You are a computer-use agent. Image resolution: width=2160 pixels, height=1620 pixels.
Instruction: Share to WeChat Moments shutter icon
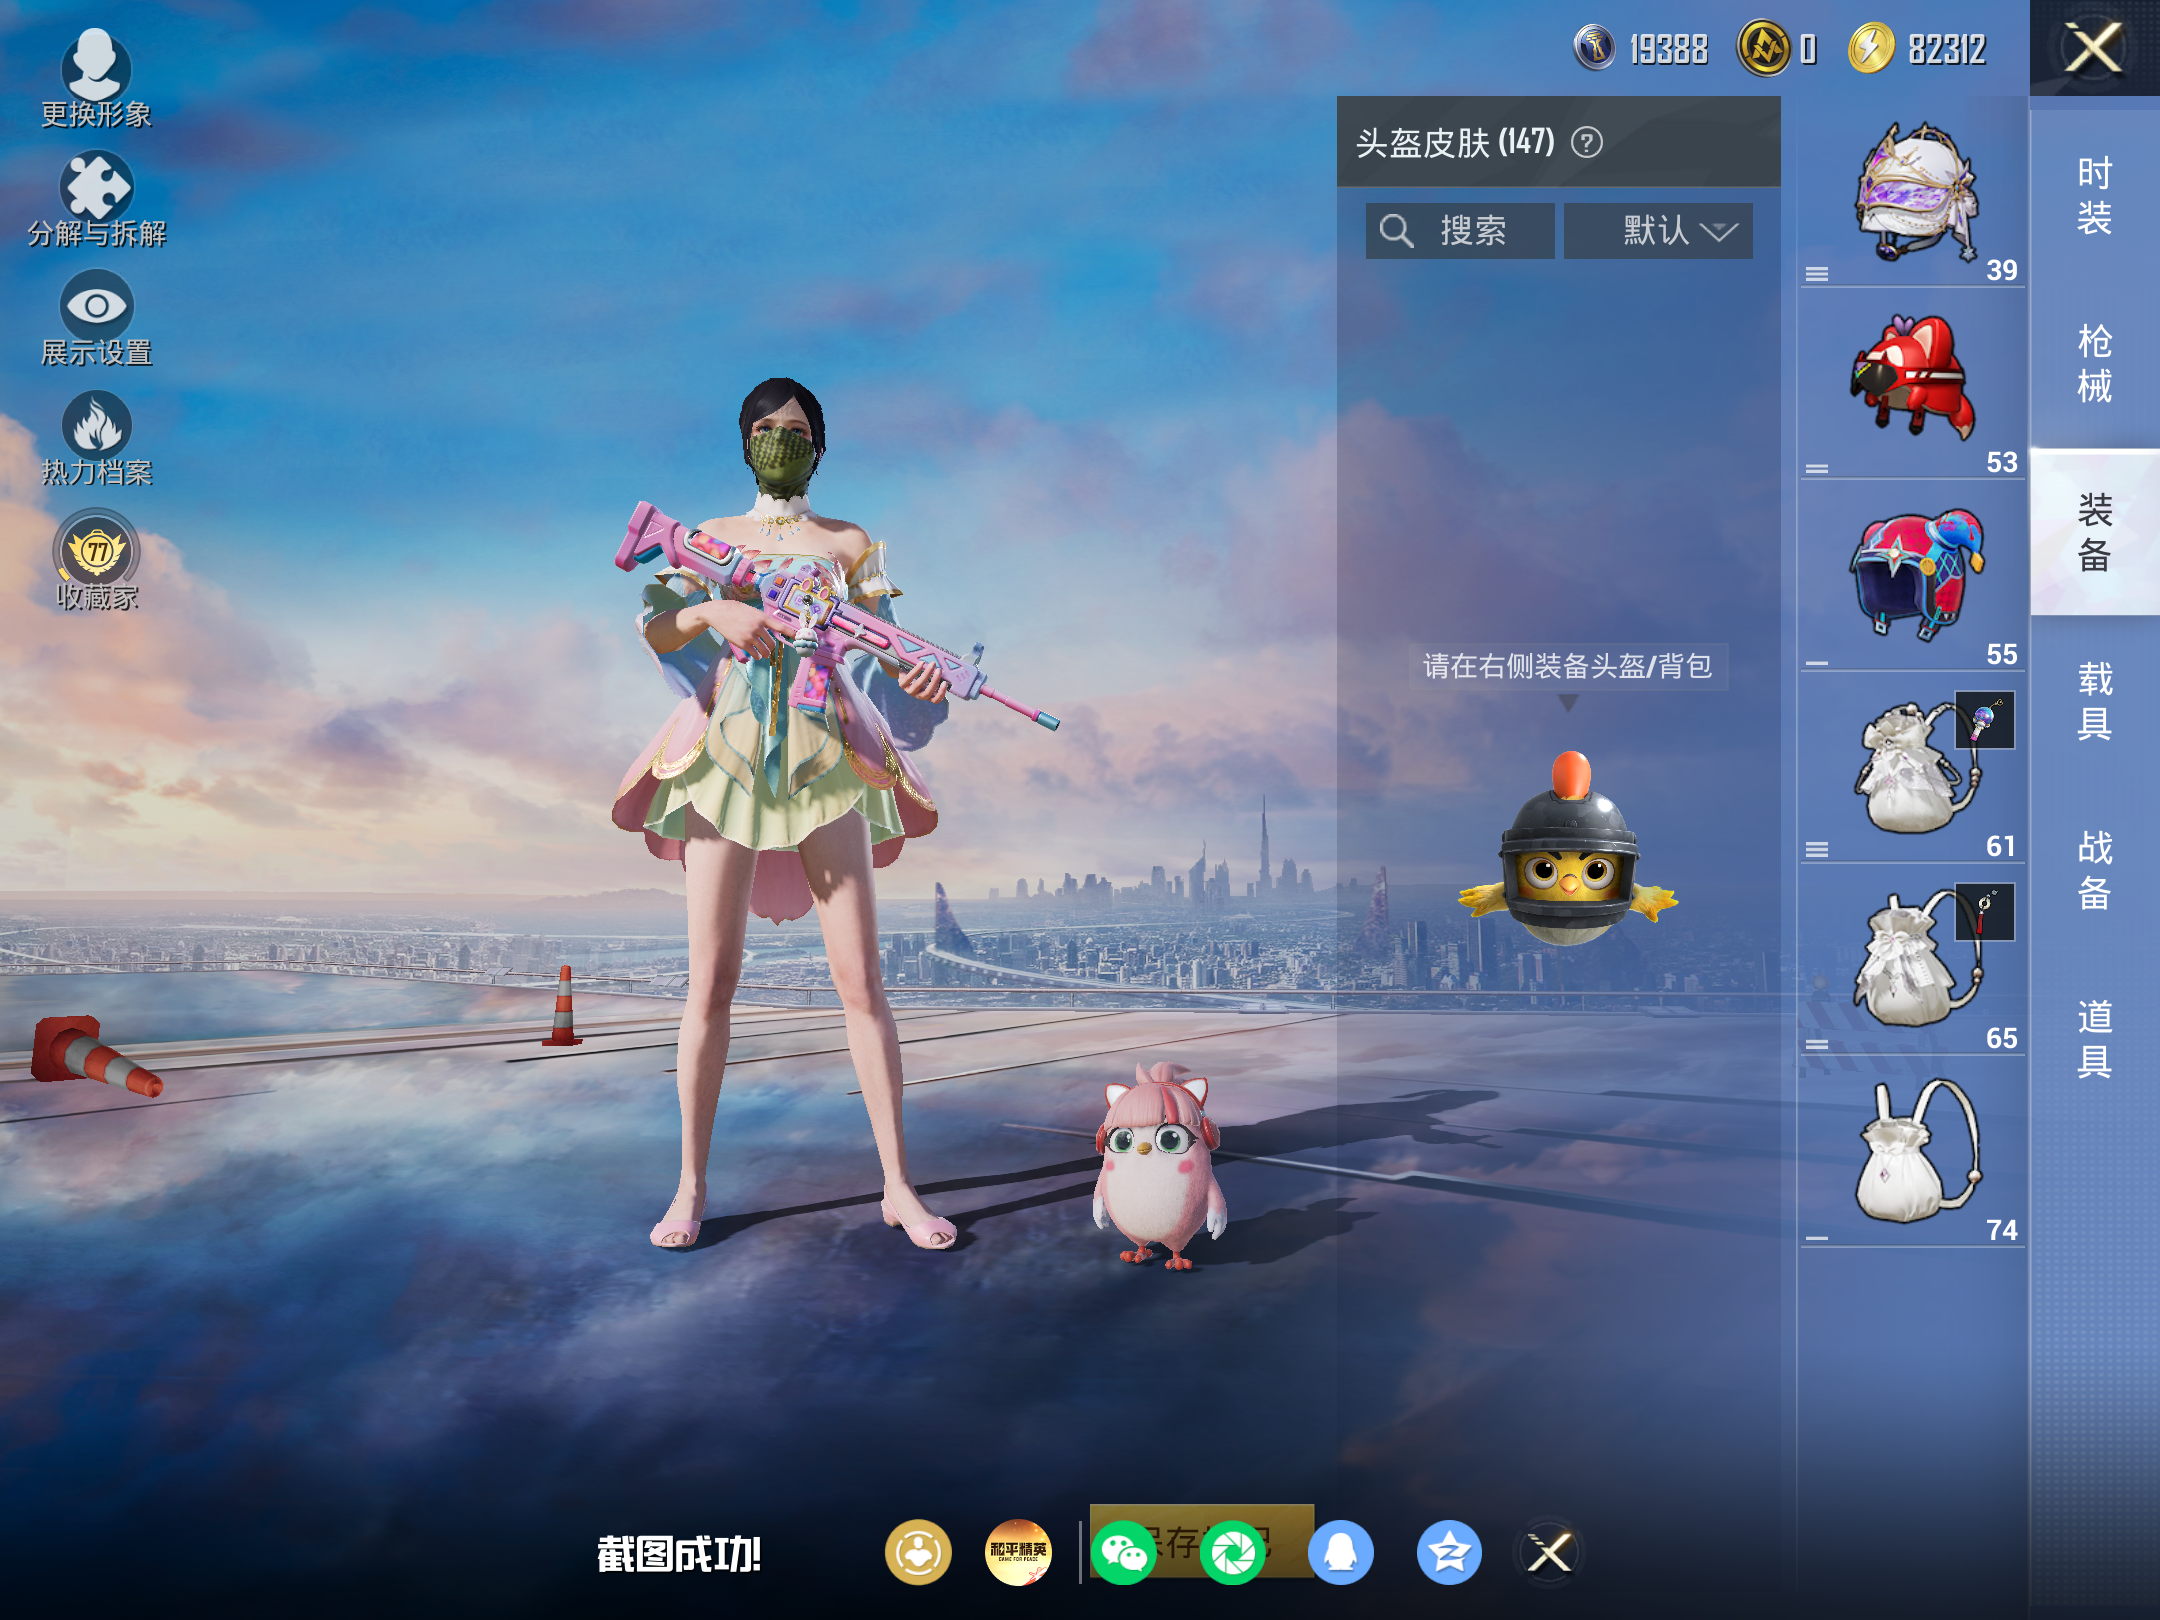pos(1232,1552)
